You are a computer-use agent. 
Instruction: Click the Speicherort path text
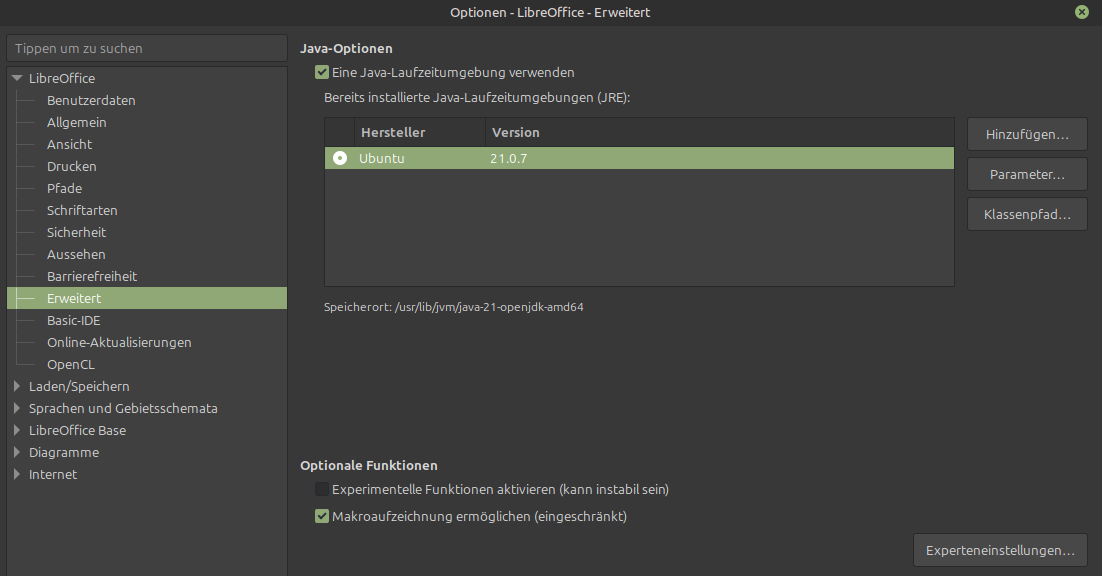click(x=453, y=307)
